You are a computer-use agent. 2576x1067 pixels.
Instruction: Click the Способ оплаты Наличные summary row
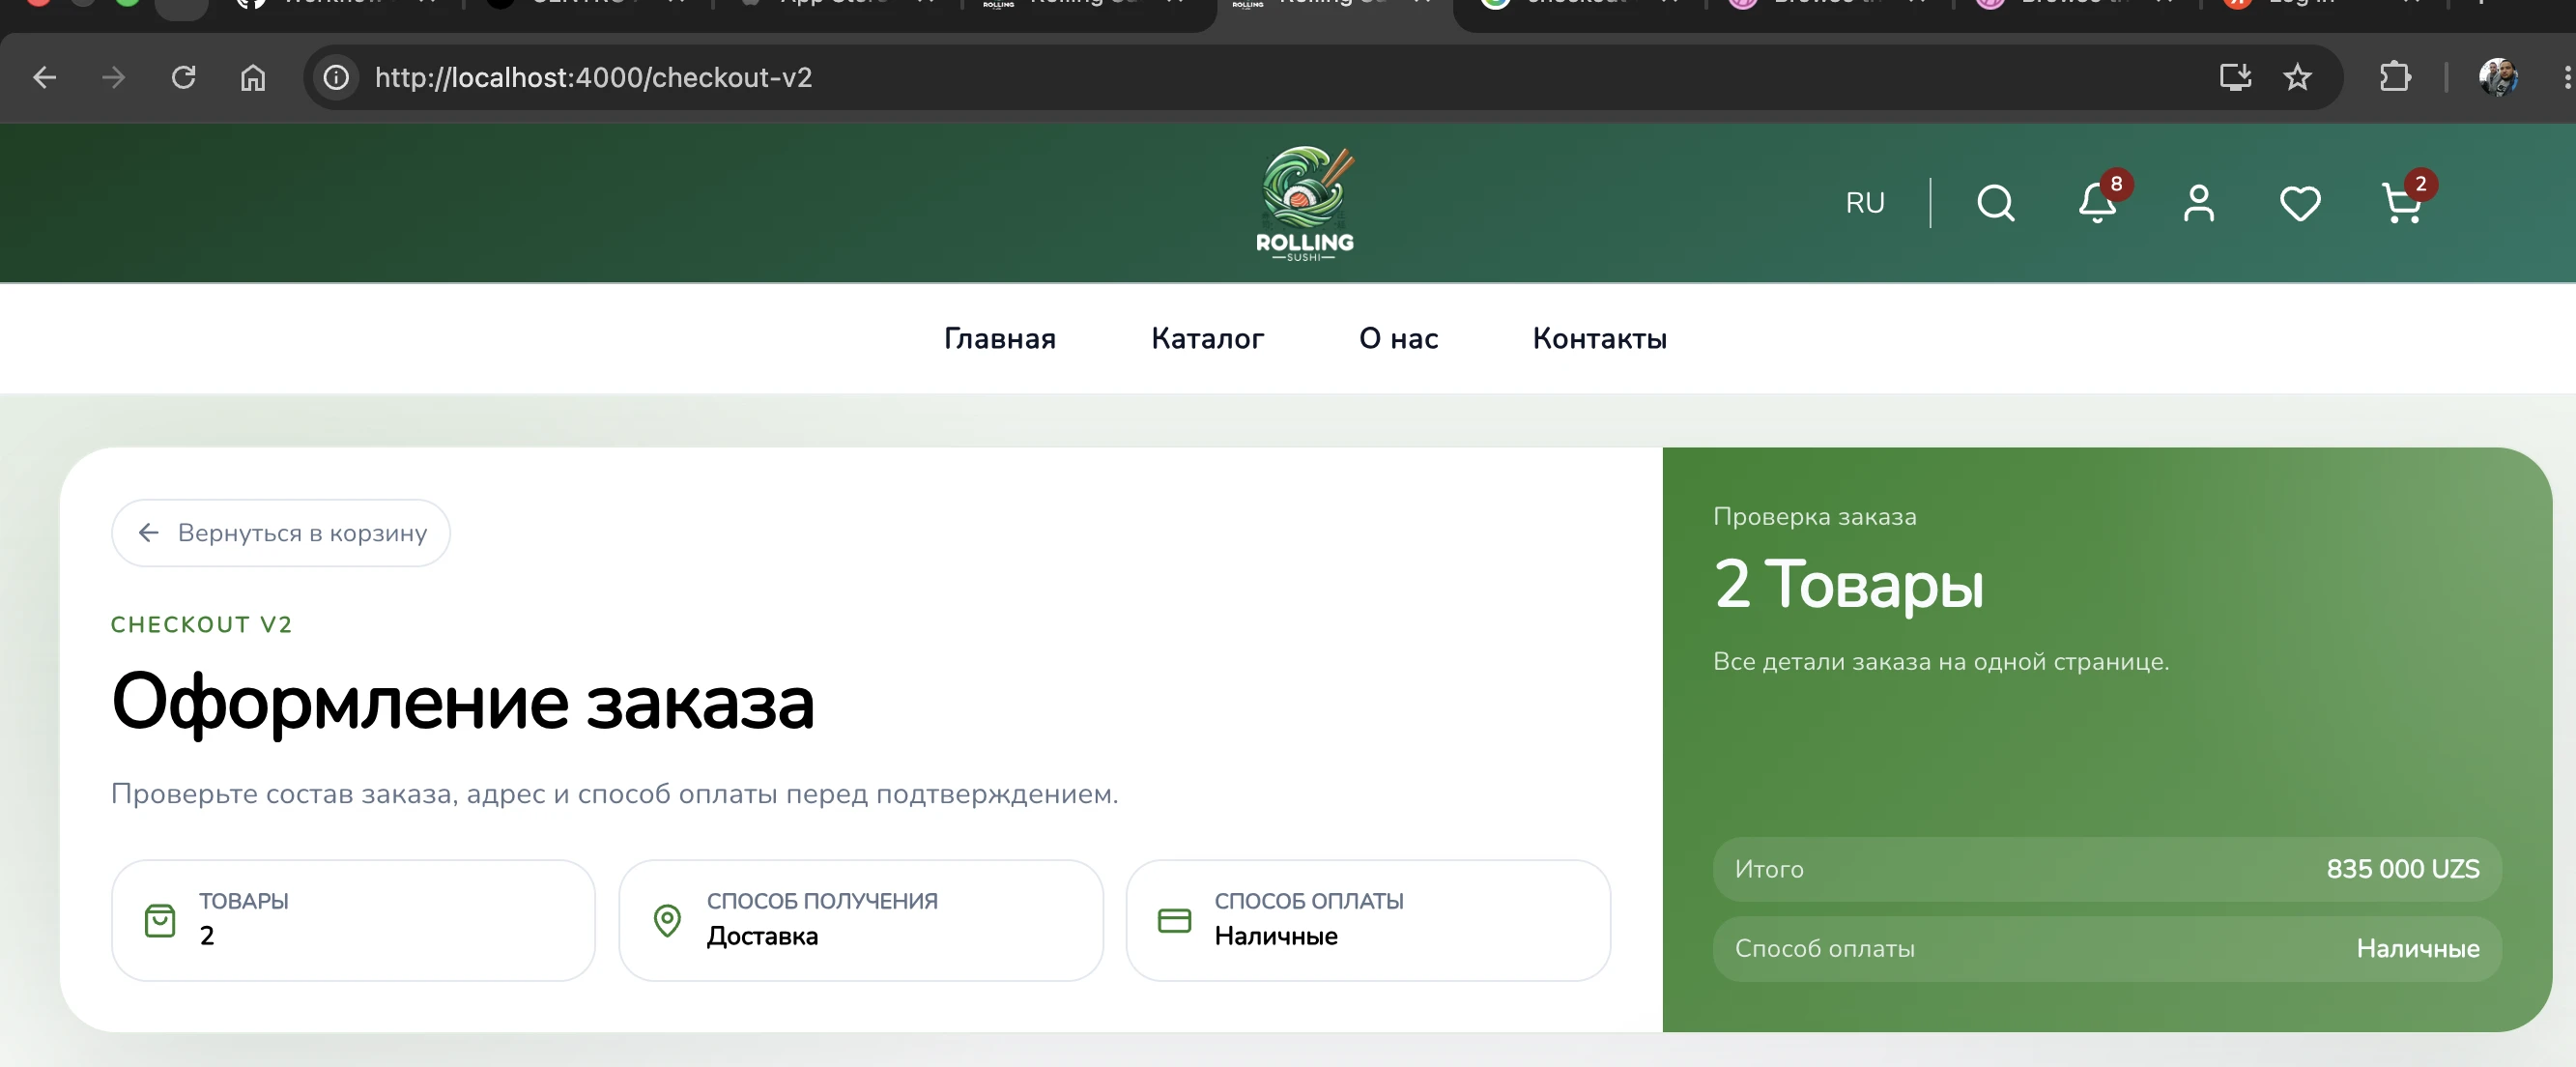point(2107,948)
